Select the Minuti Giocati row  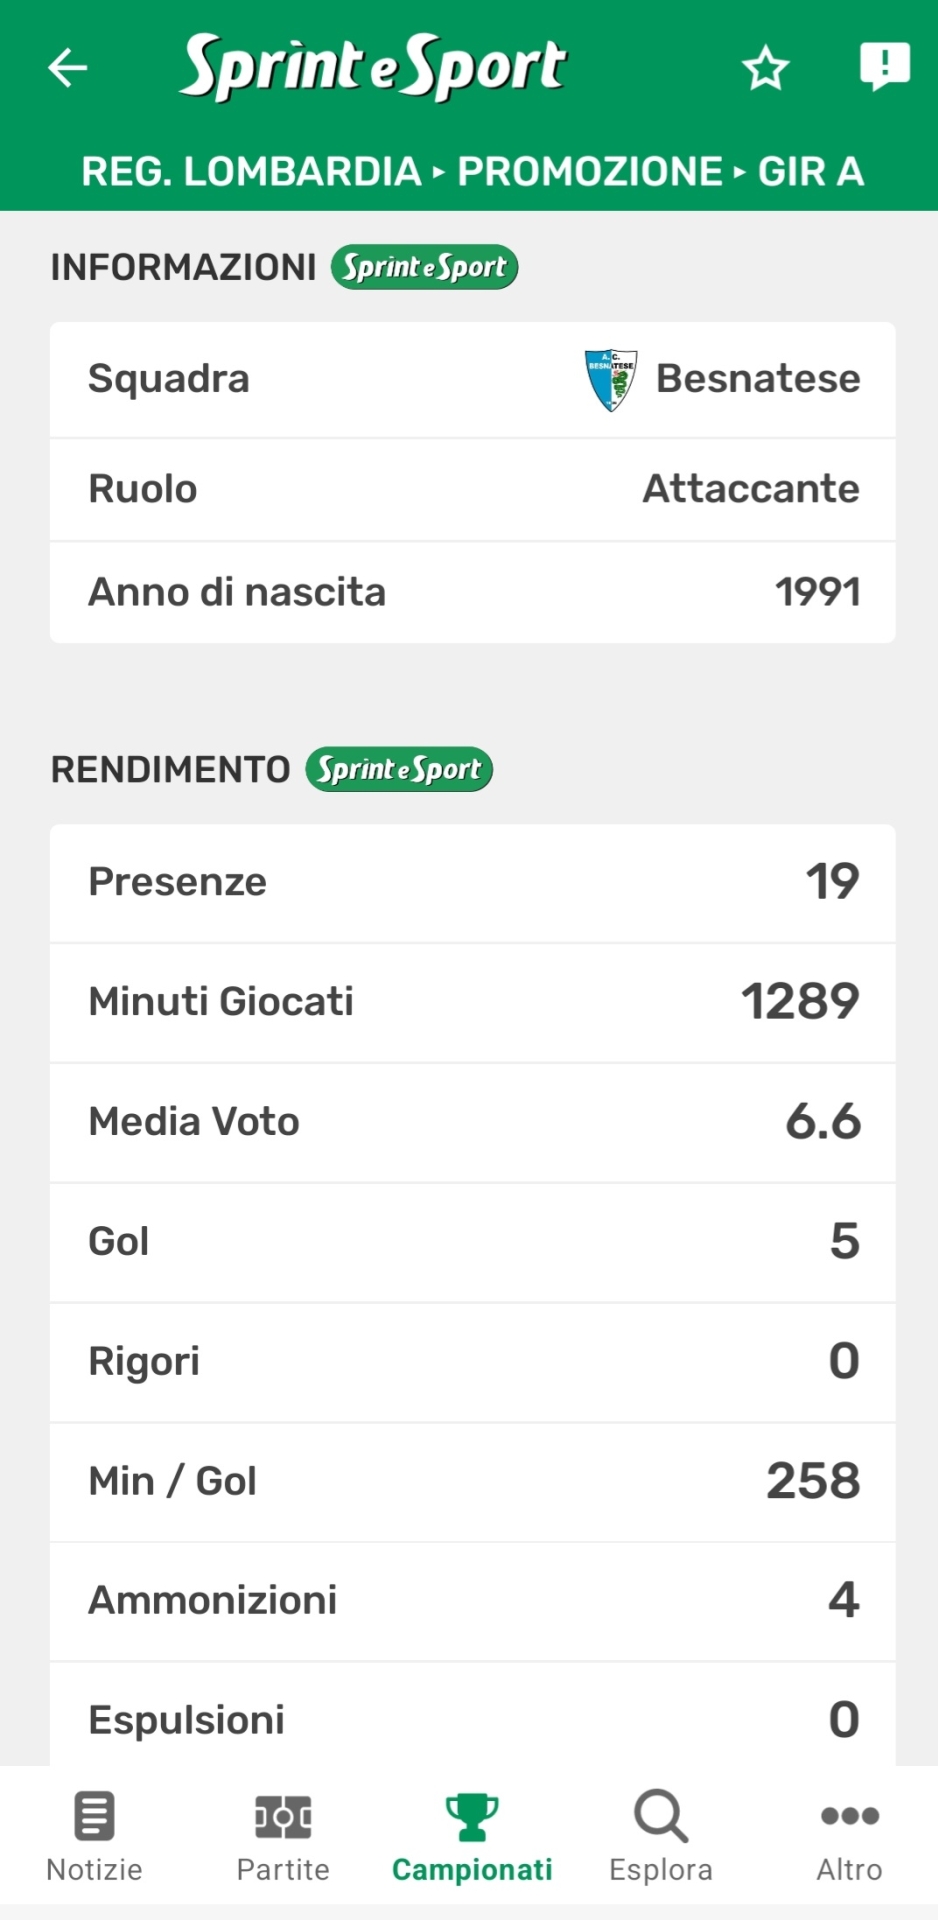[x=472, y=1002]
